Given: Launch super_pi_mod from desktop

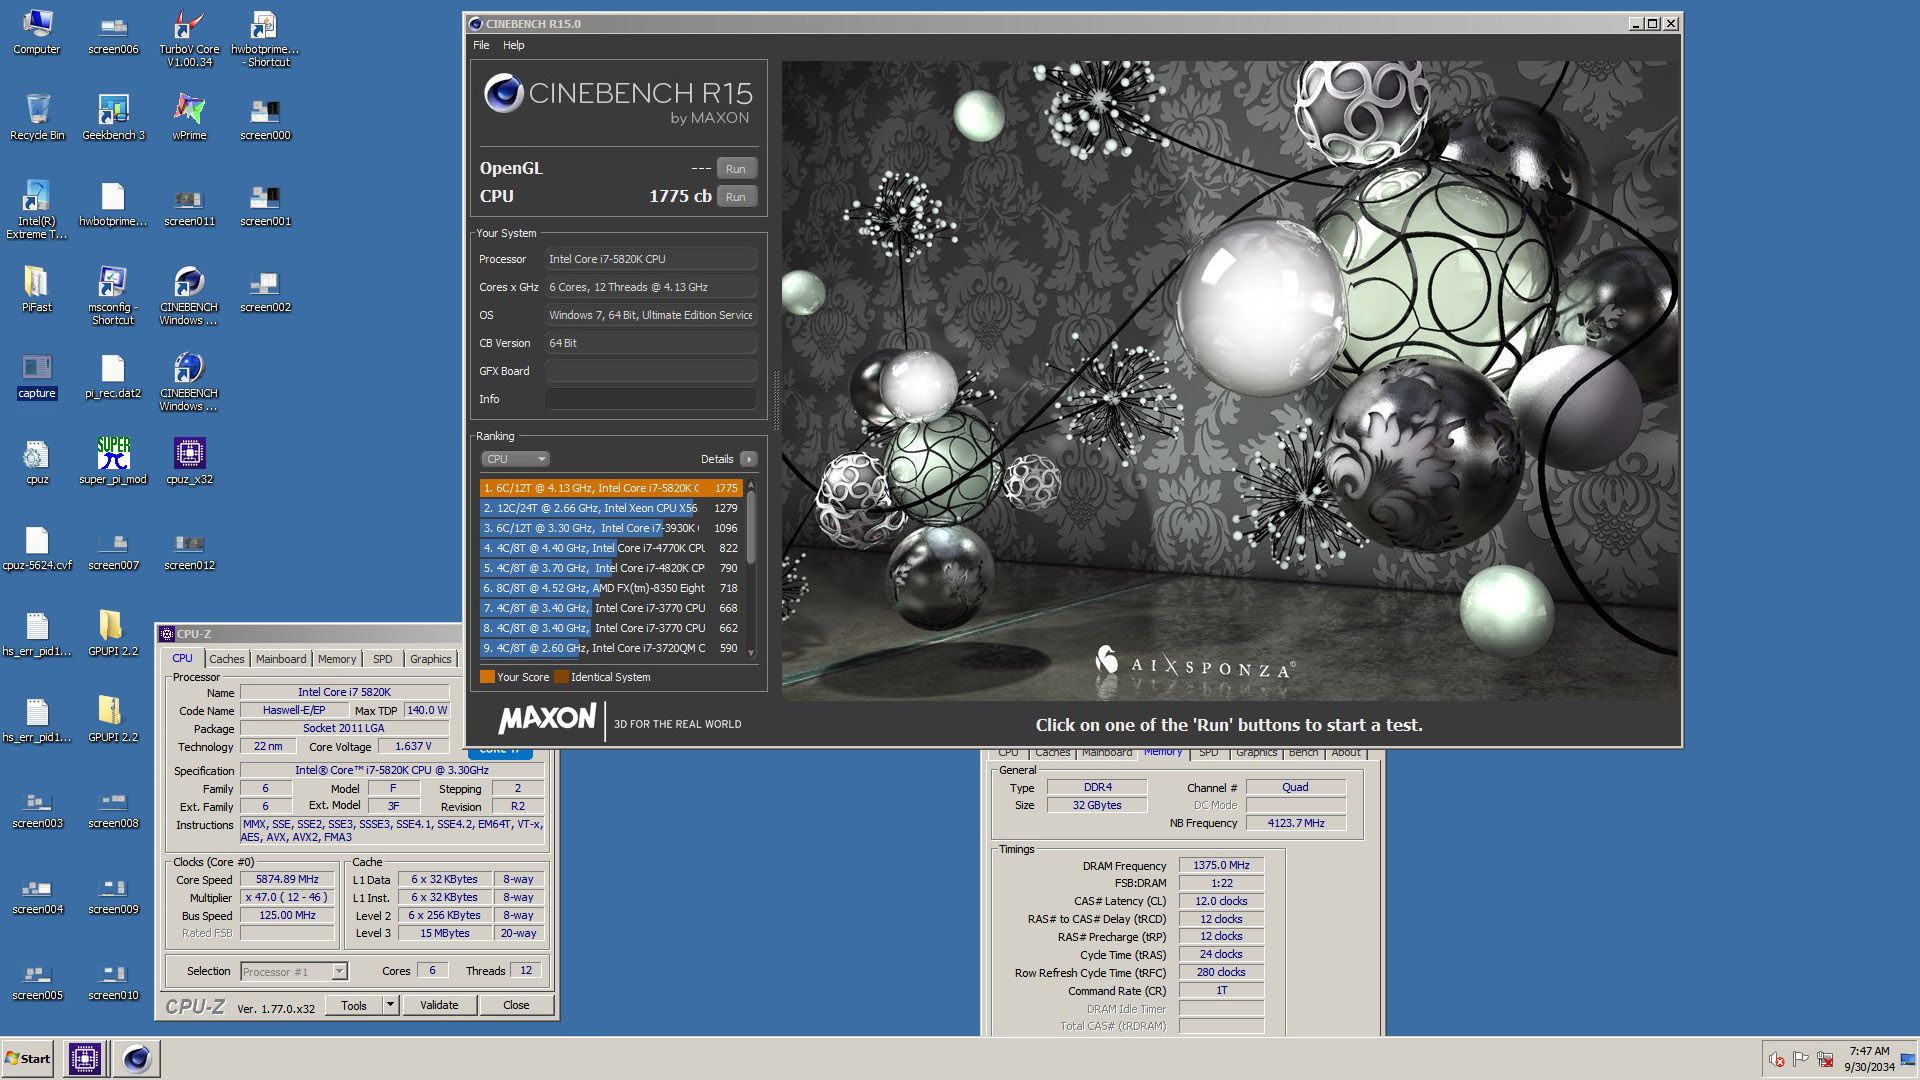Looking at the screenshot, I should tap(113, 462).
